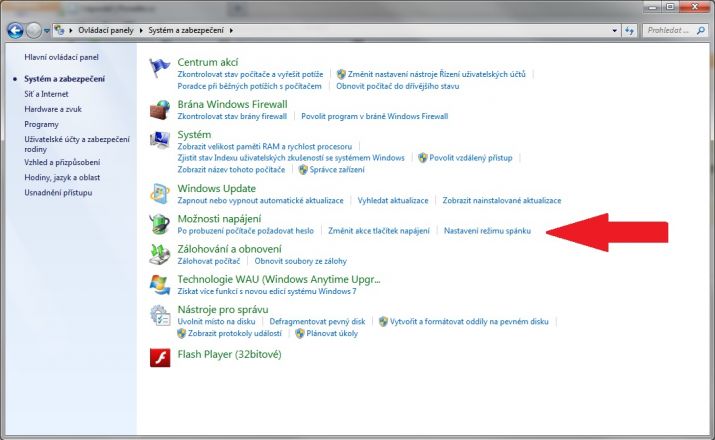Expand arrow after Systém a zabezpečení breadcrumb
Image resolution: width=715 pixels, height=440 pixels.
231,31
